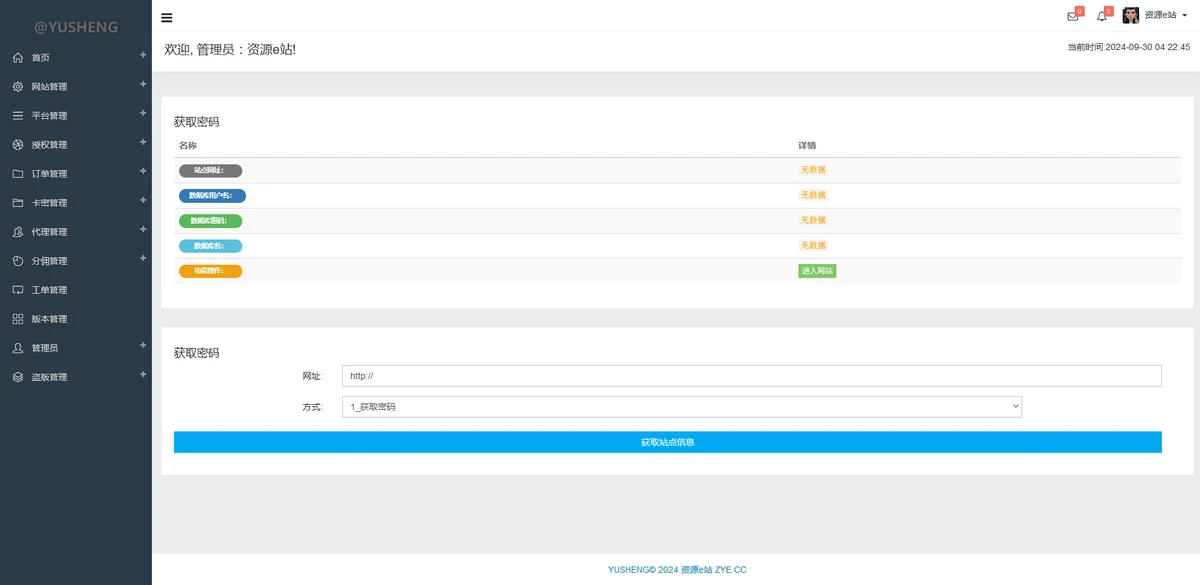This screenshot has height=585, width=1200.
Task: Click the home icon beside 首页
Action: click(x=17, y=58)
